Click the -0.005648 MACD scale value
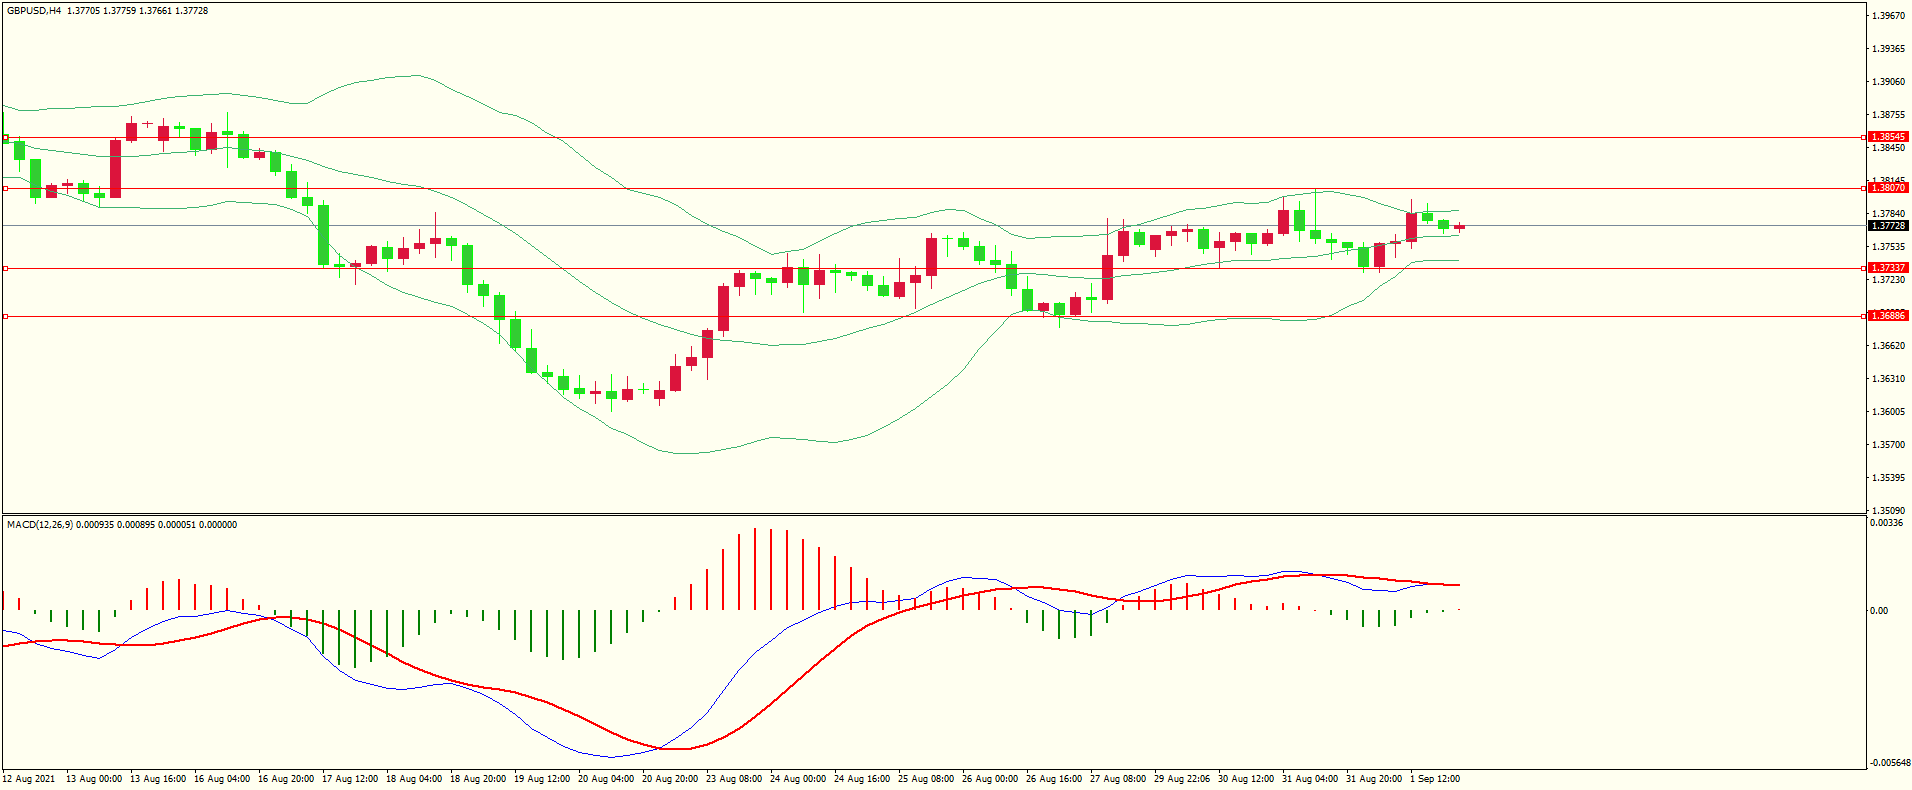The image size is (1912, 790). coord(1889,763)
